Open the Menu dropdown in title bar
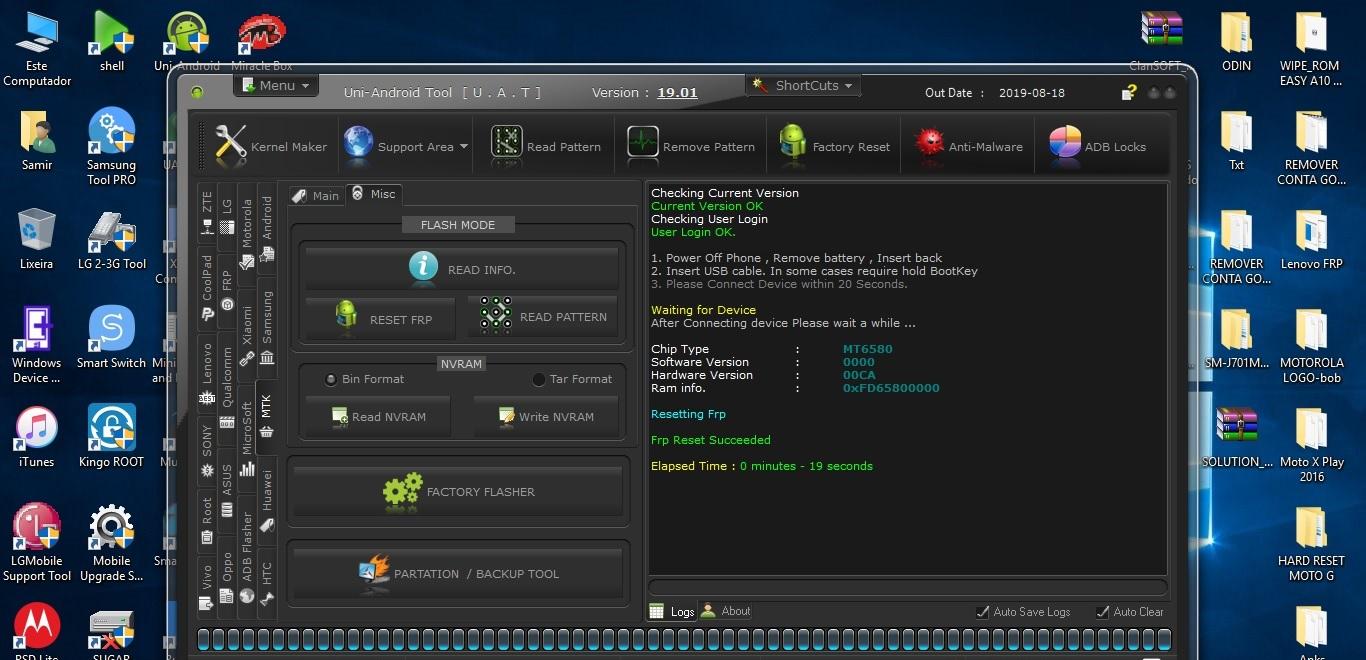 pos(276,85)
